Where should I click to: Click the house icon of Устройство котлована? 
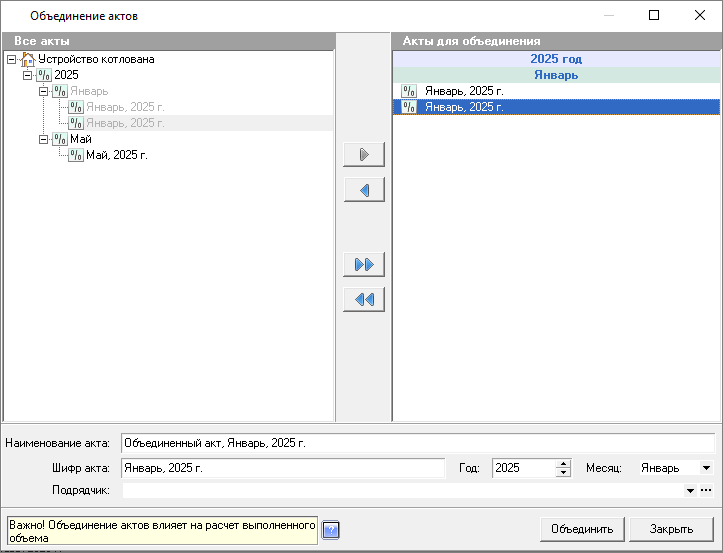coord(27,59)
